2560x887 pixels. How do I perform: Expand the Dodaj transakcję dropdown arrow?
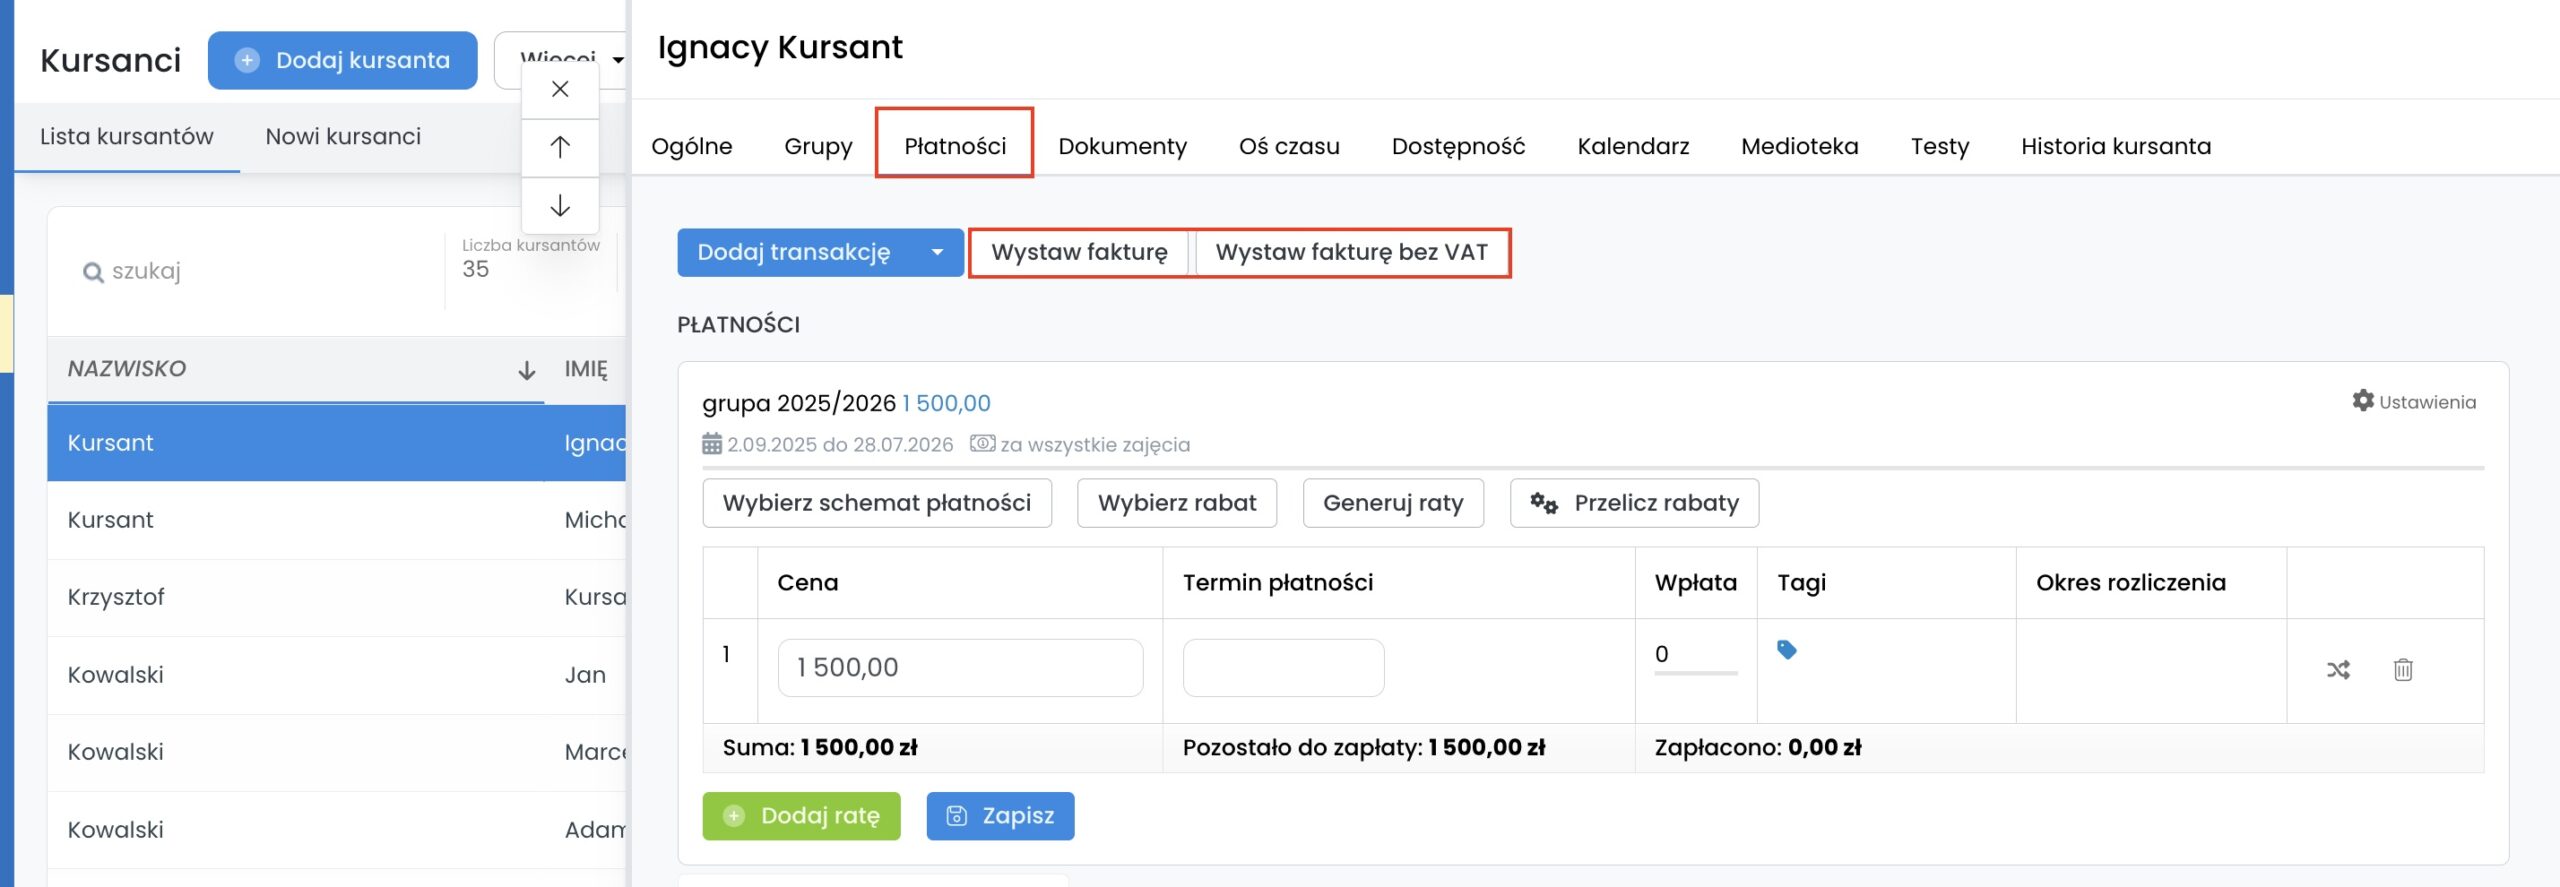tap(937, 253)
